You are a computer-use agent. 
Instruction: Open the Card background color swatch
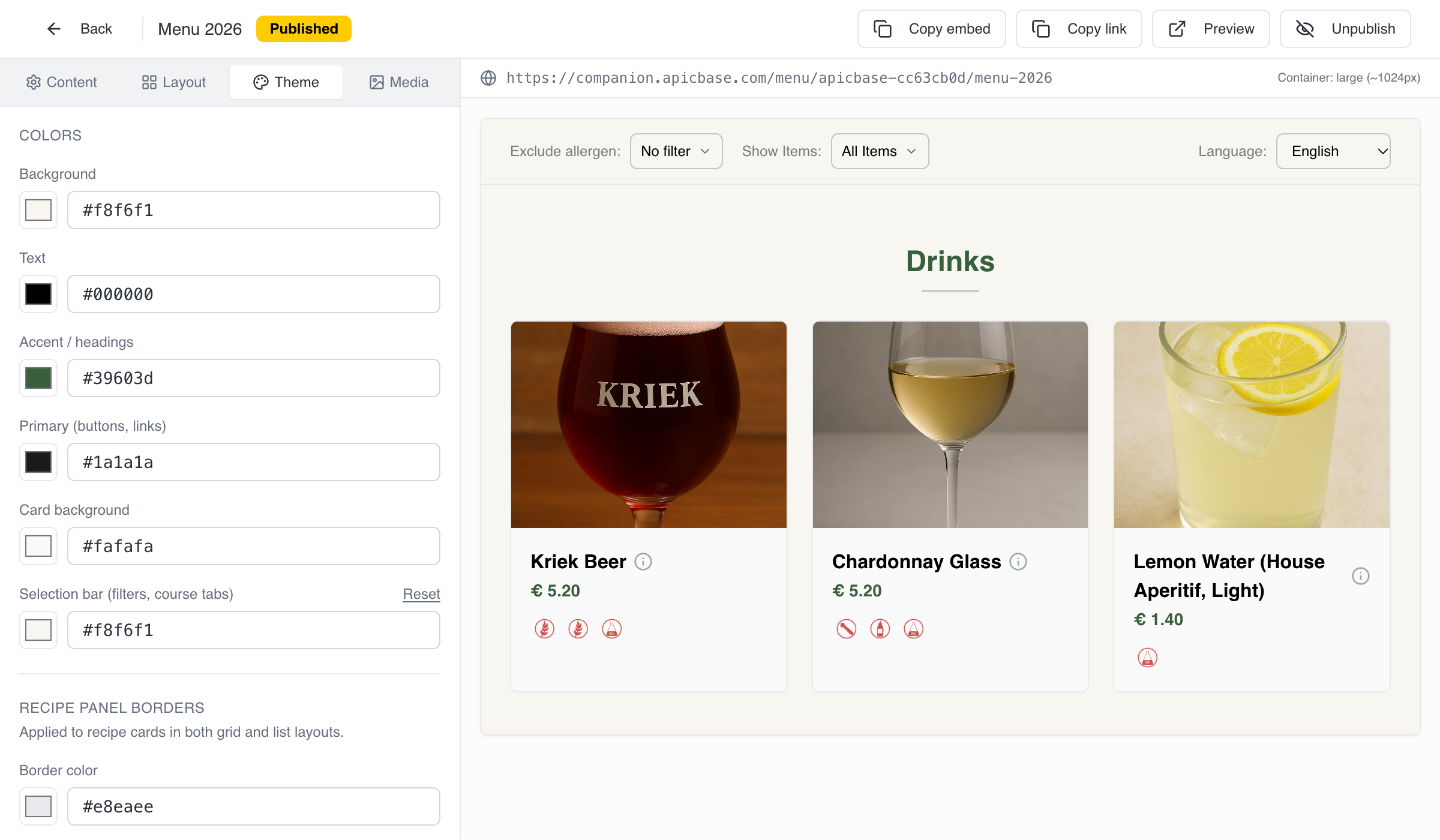click(x=38, y=546)
